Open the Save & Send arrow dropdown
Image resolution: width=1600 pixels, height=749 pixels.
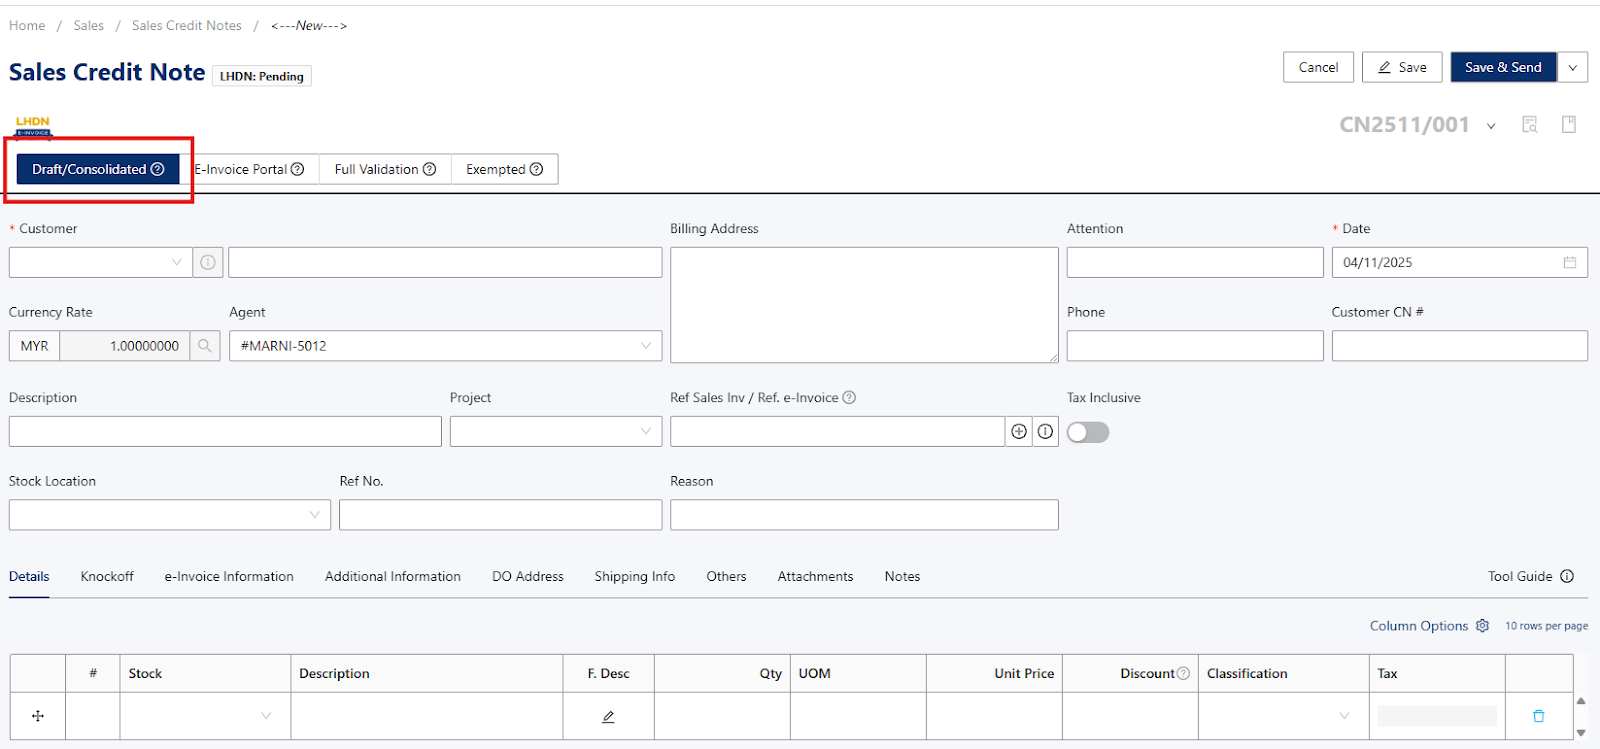coord(1572,67)
